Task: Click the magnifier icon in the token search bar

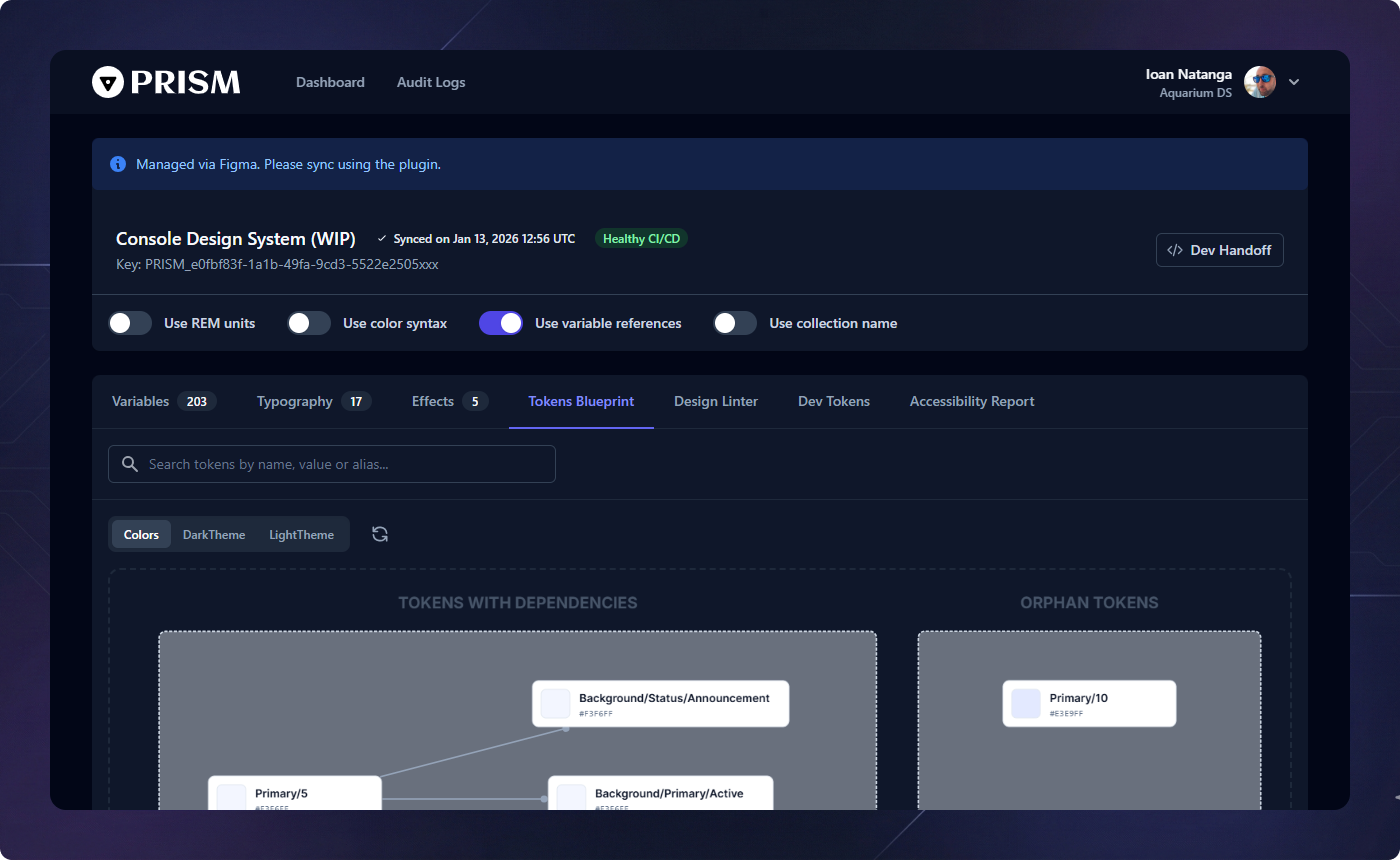Action: [x=129, y=463]
